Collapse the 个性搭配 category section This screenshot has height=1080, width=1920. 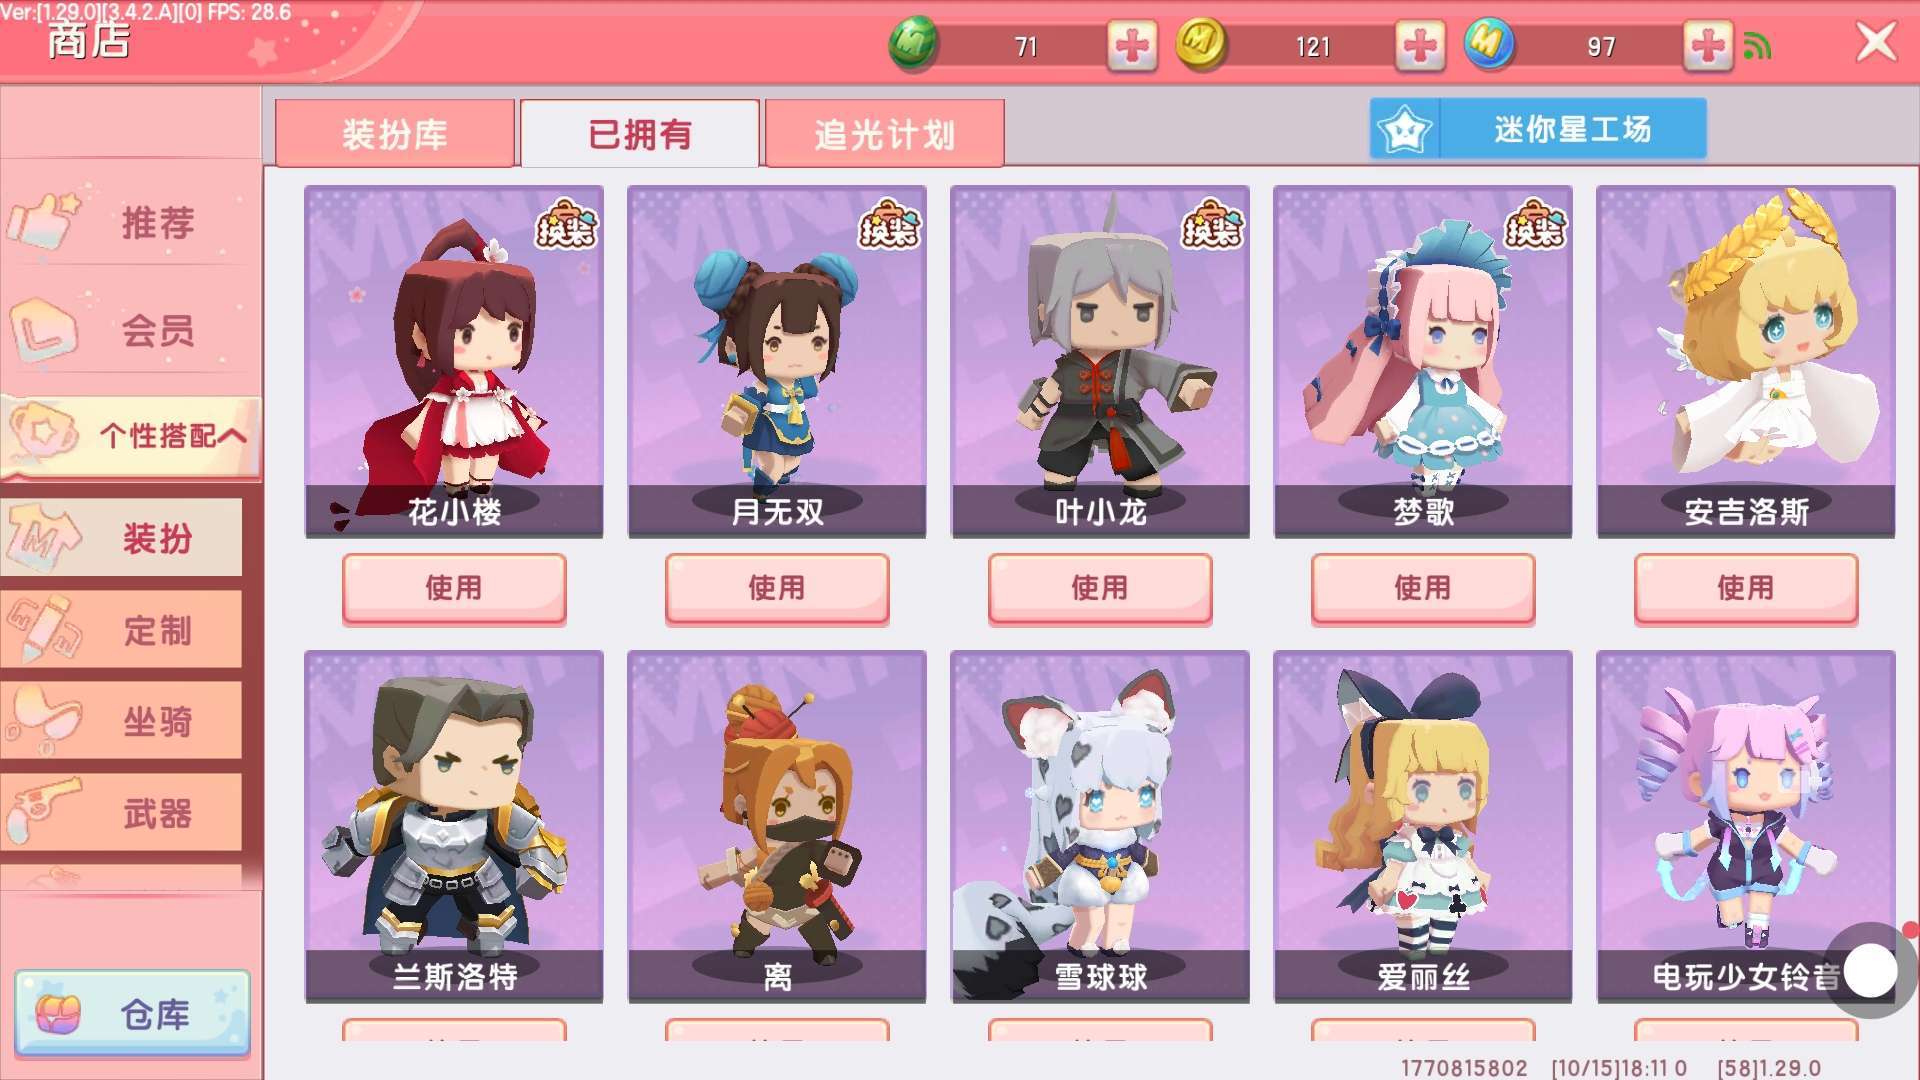(x=130, y=436)
